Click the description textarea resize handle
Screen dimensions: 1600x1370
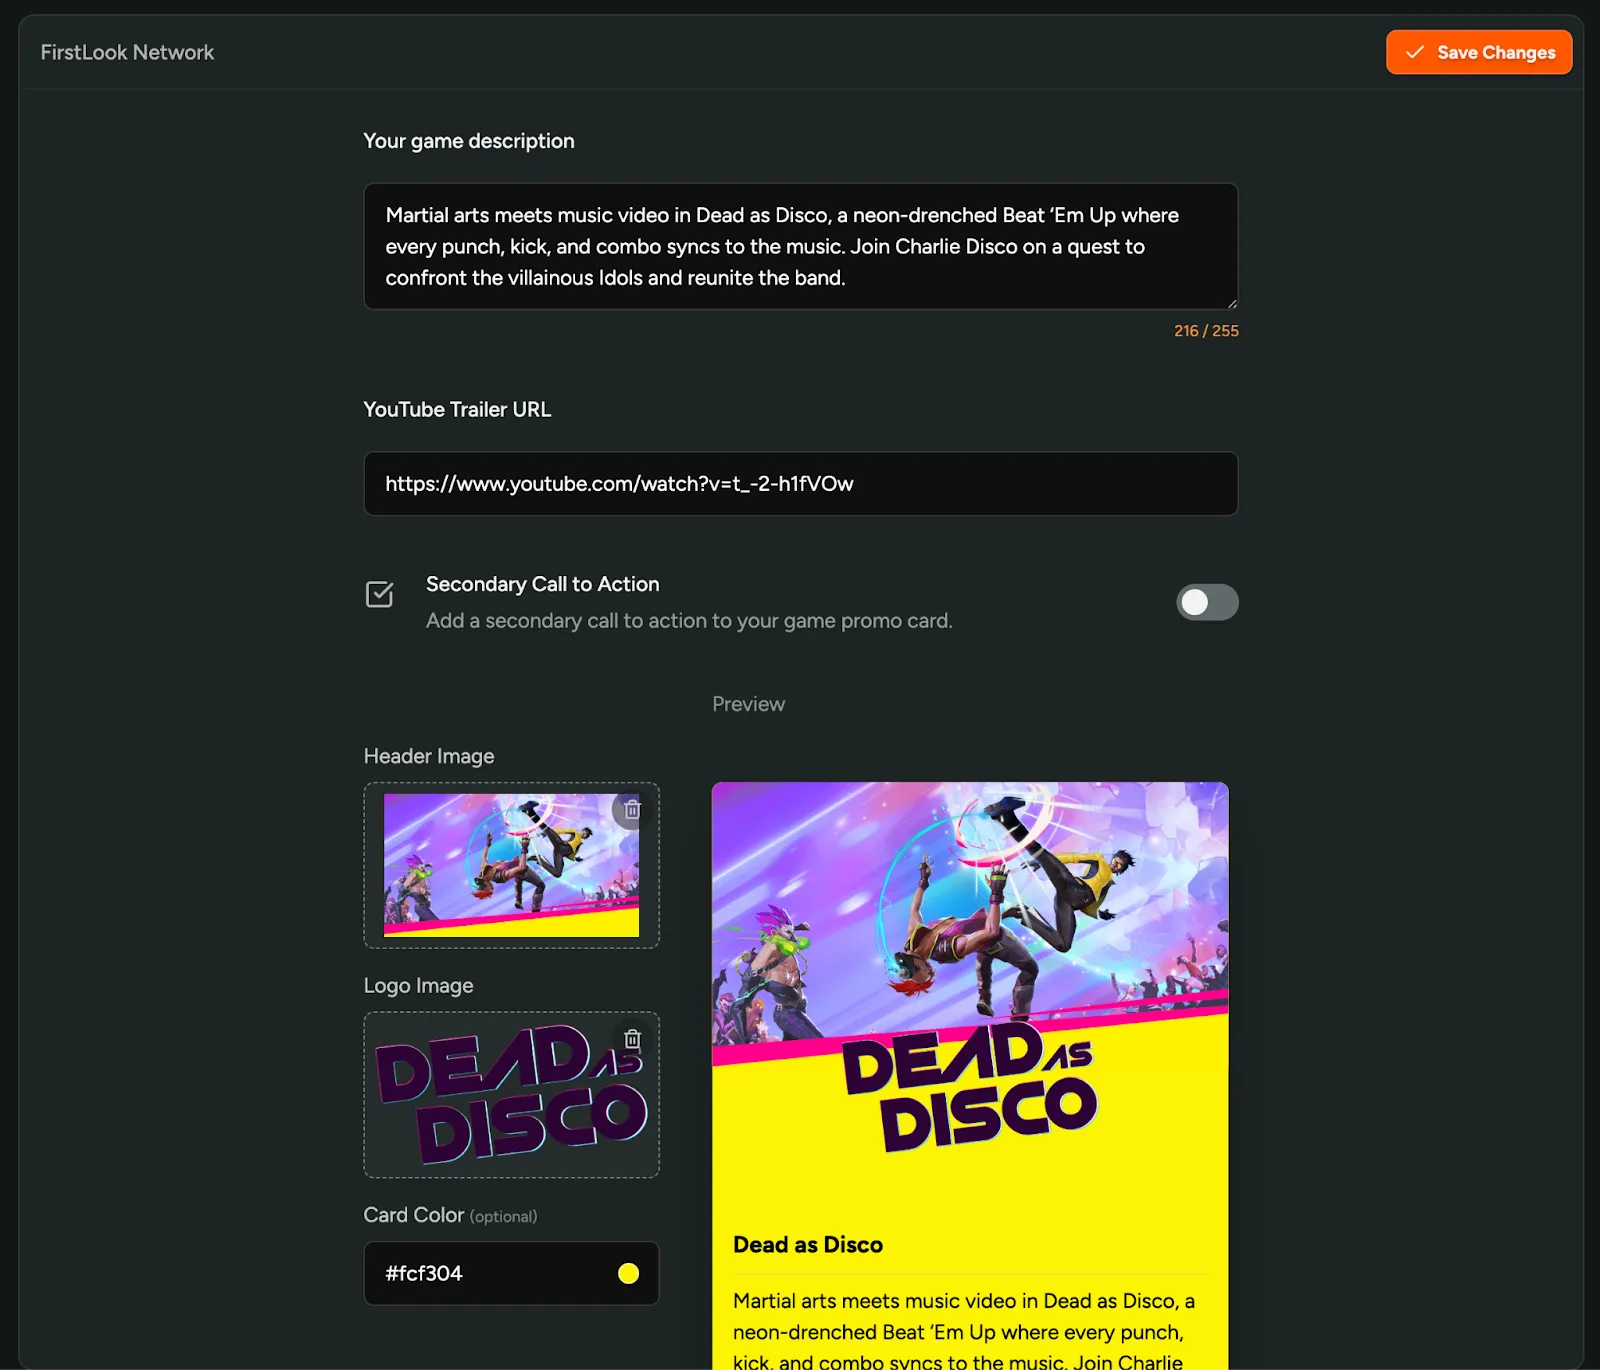(1231, 303)
